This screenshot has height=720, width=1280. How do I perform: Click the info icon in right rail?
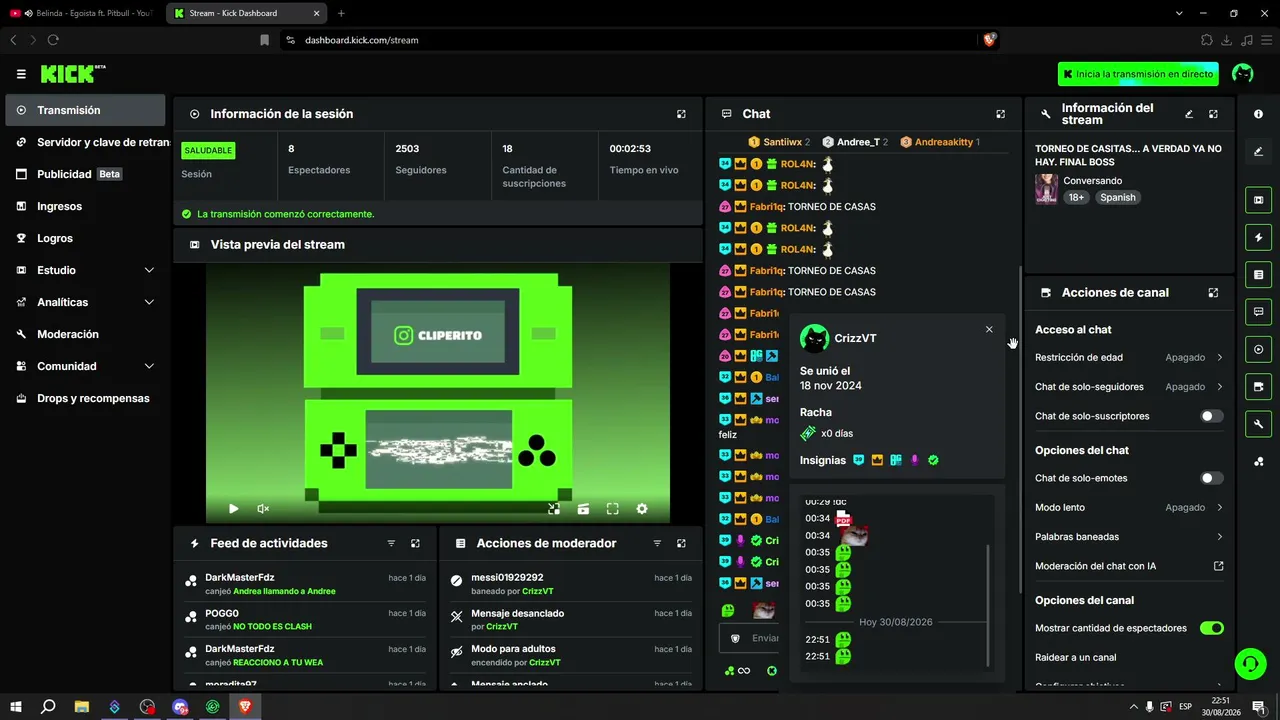coord(1258,114)
